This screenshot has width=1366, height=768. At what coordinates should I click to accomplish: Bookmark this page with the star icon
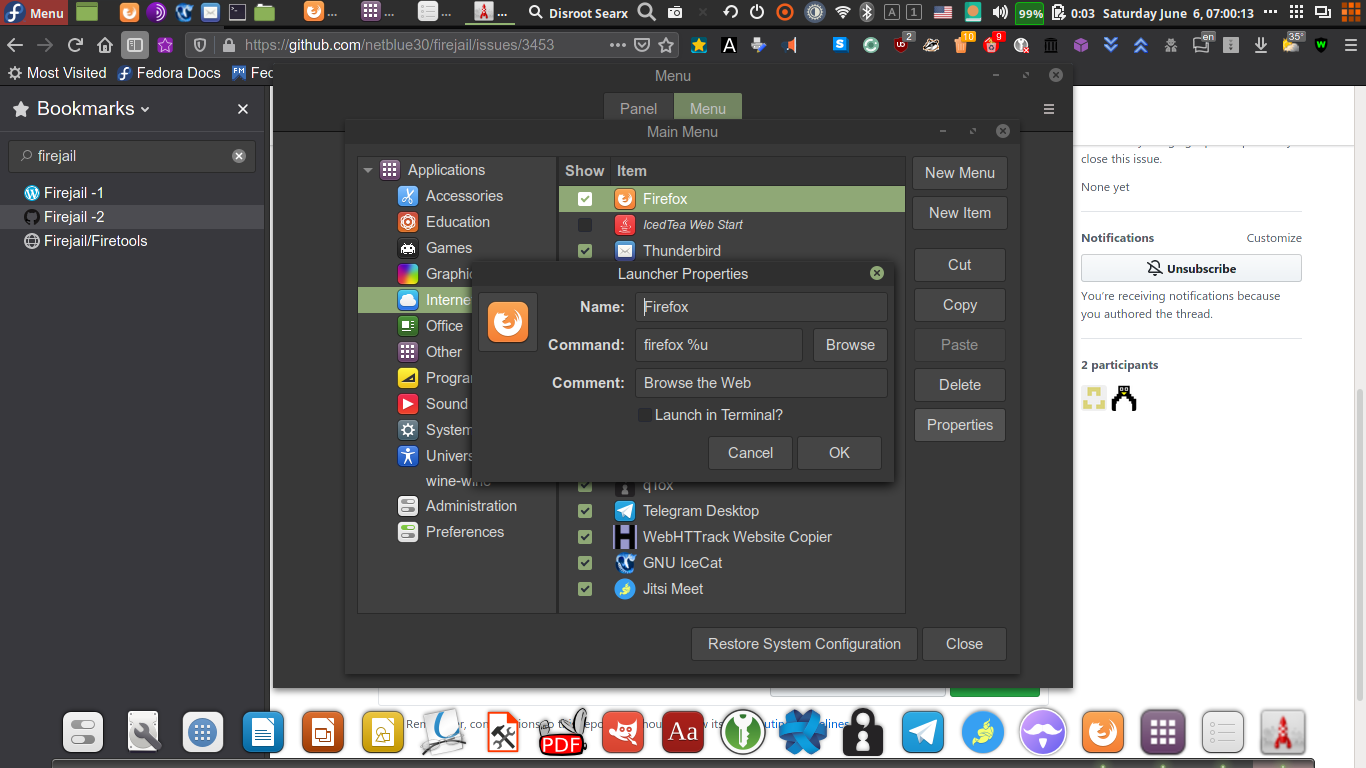tap(665, 45)
